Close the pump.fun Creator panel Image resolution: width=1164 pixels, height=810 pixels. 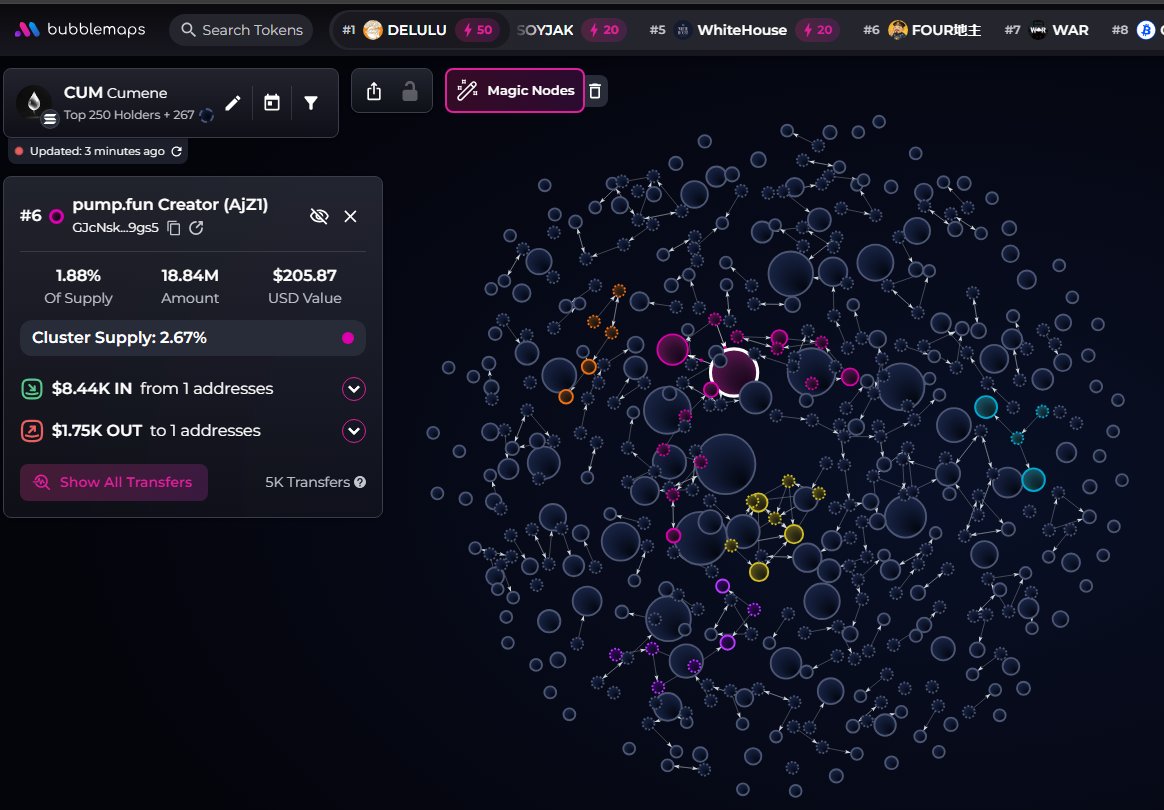(x=350, y=216)
